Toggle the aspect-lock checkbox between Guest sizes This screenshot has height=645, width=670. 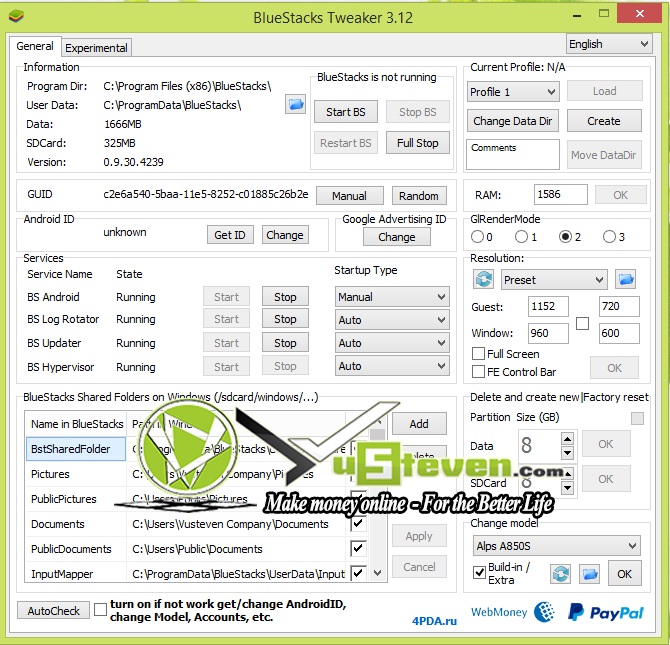point(582,324)
